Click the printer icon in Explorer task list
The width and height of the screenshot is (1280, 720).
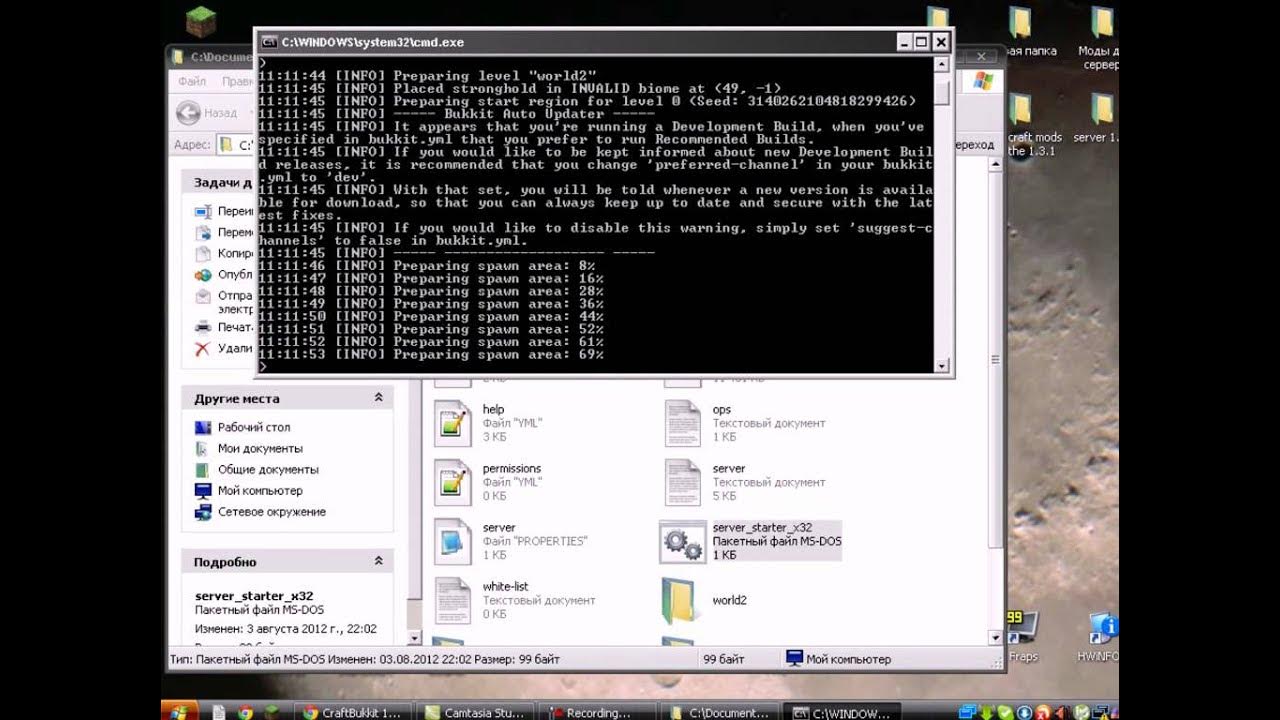pos(203,327)
